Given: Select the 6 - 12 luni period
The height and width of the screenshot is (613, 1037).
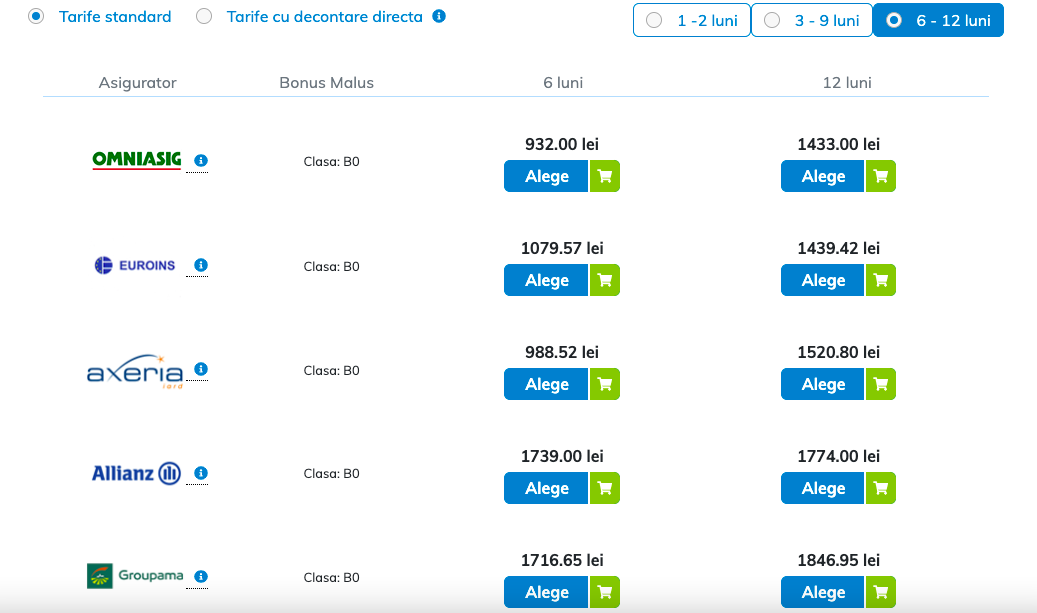Looking at the screenshot, I should 938,20.
